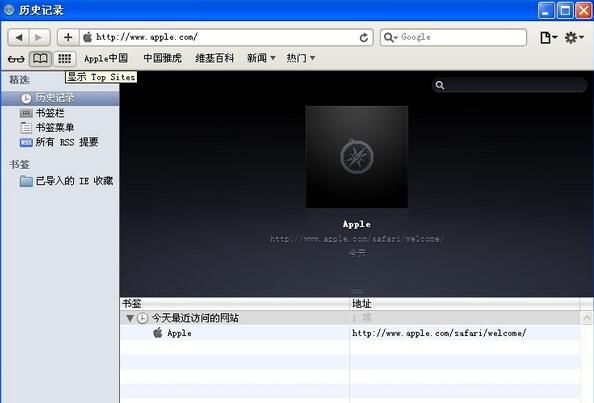Open the Google search magnifier dropdown
The height and width of the screenshot is (403, 594).
[x=390, y=37]
